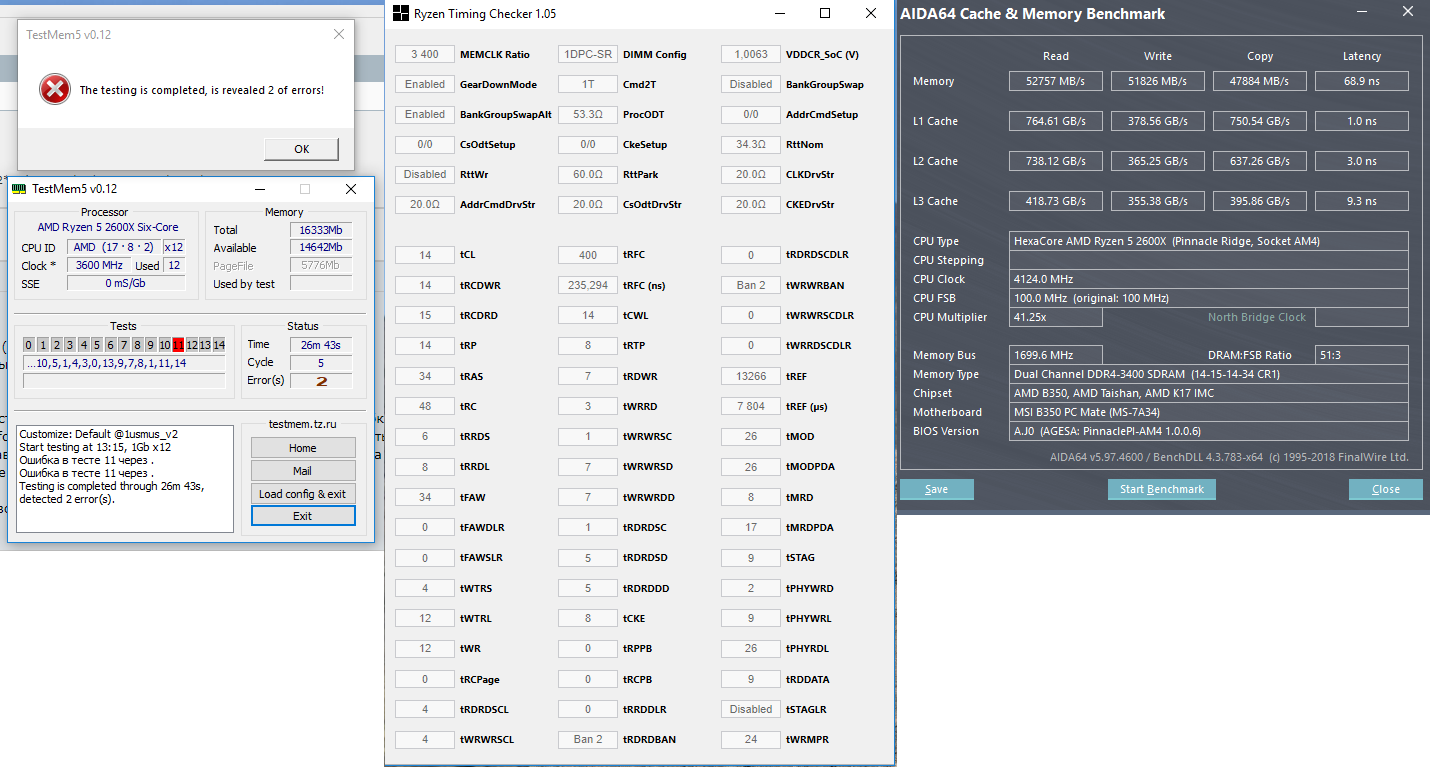Click the tRFC (ns) value field
The width and height of the screenshot is (1433, 772).
[588, 285]
